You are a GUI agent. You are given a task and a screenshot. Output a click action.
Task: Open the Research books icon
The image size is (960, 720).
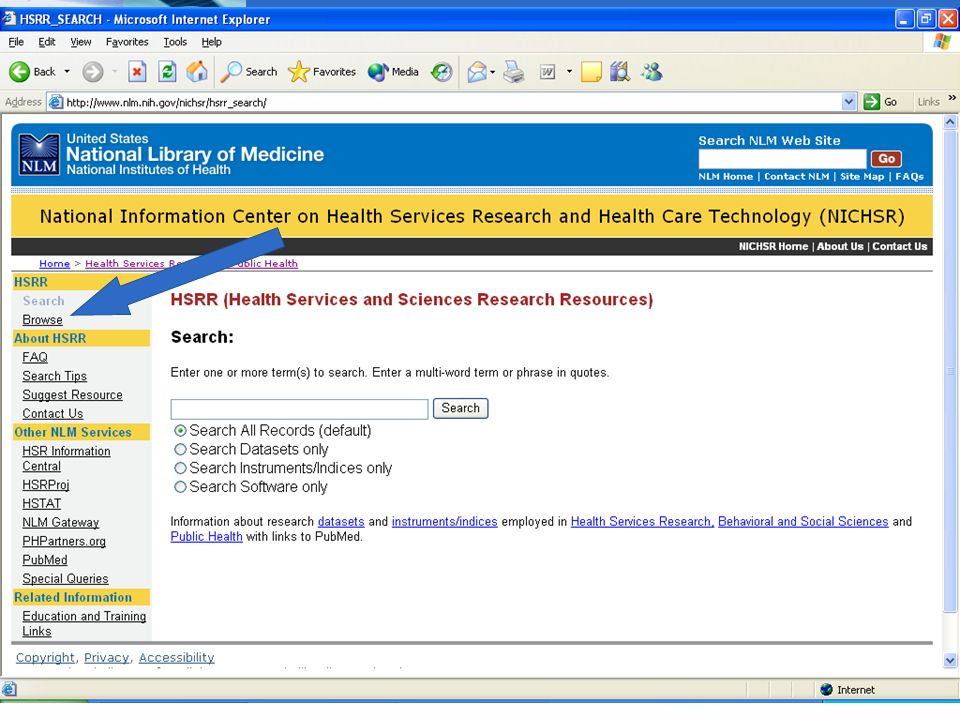pos(620,72)
